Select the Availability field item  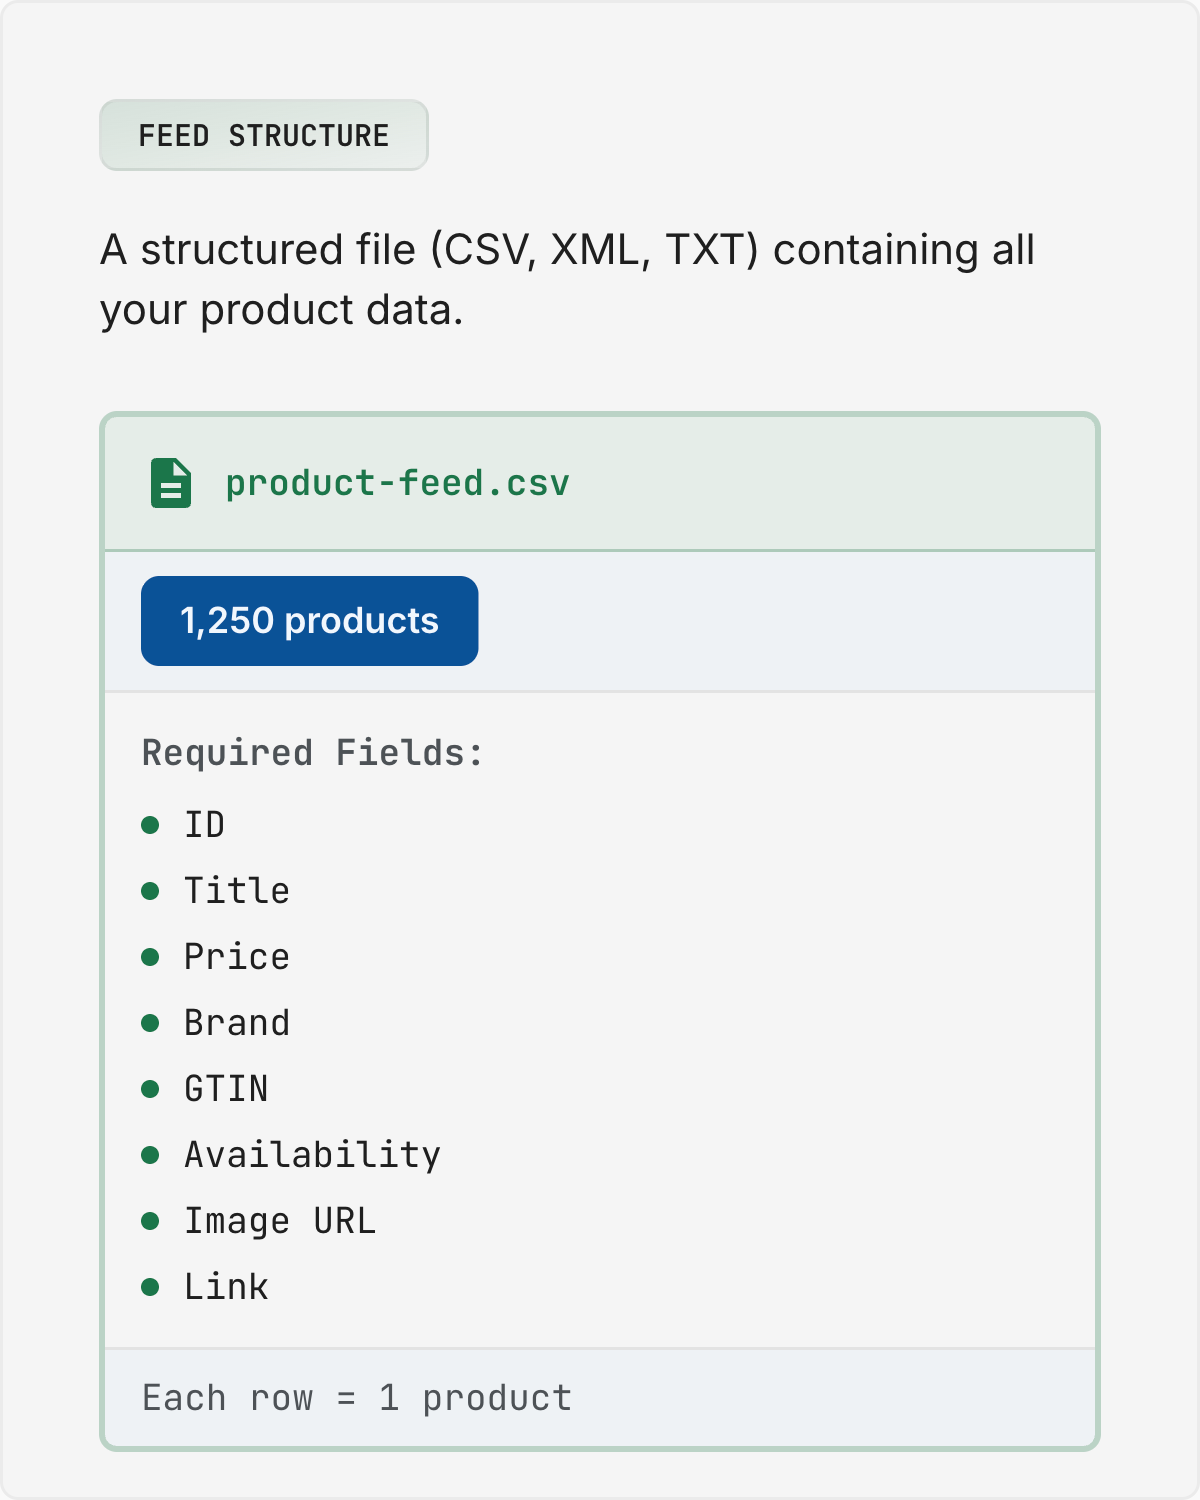312,1155
